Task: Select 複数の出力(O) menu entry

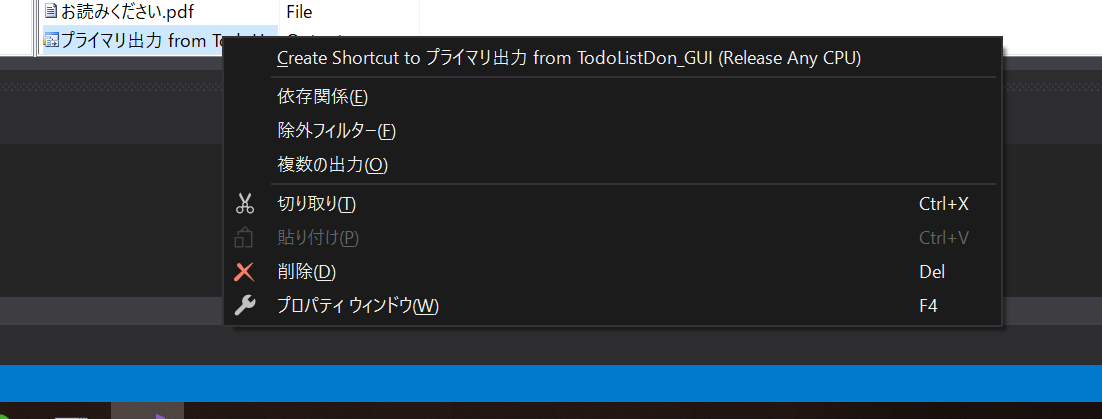Action: 332,165
